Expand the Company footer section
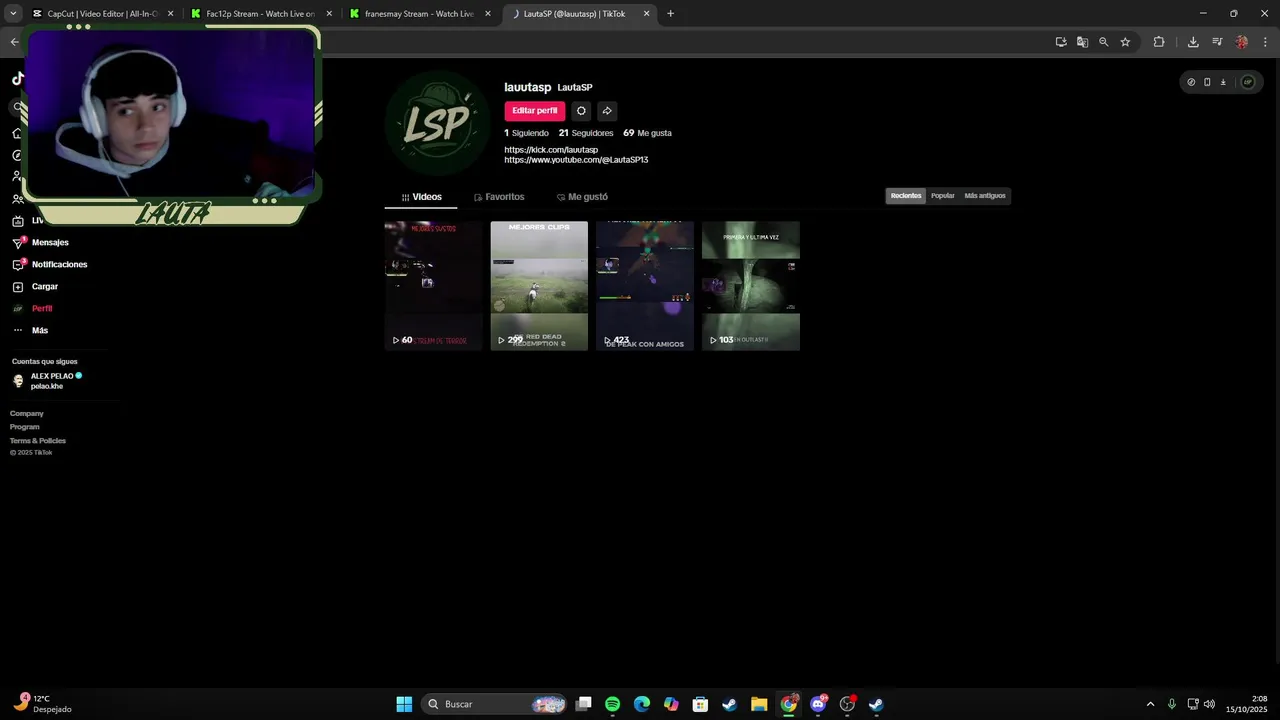The height and width of the screenshot is (720, 1280). point(27,413)
